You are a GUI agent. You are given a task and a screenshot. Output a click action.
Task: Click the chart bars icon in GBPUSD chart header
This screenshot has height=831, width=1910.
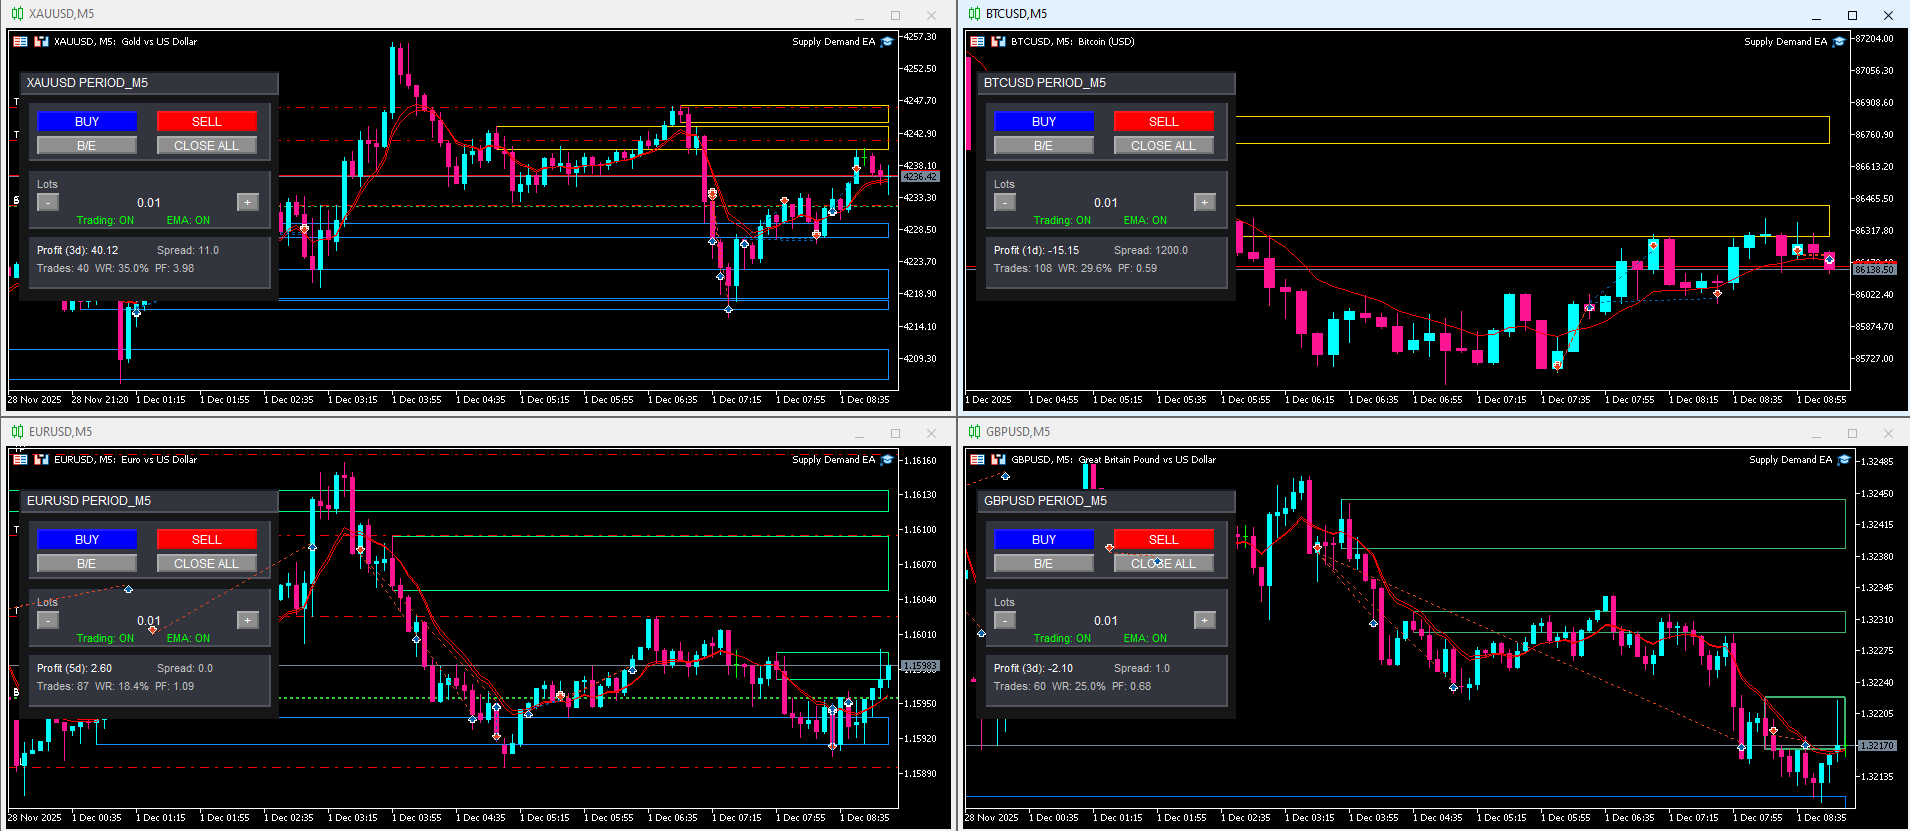click(998, 460)
